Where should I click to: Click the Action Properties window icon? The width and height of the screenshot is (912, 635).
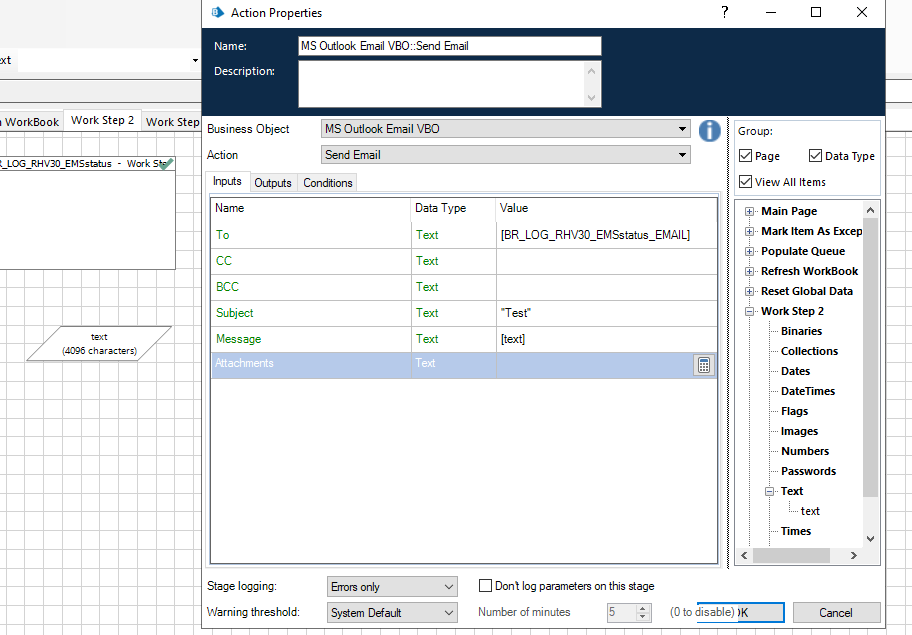tap(217, 13)
